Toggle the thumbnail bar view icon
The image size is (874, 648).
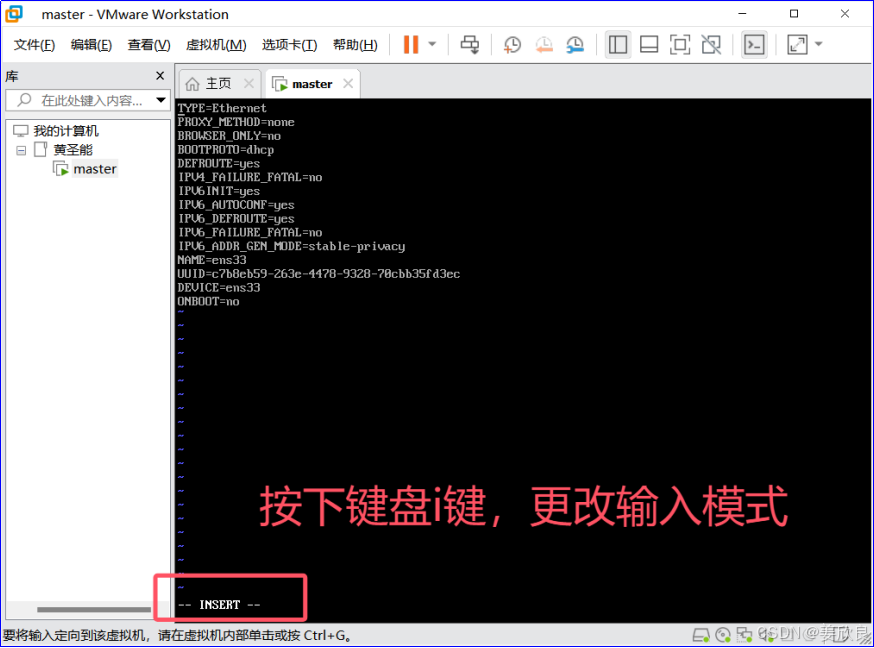[649, 45]
